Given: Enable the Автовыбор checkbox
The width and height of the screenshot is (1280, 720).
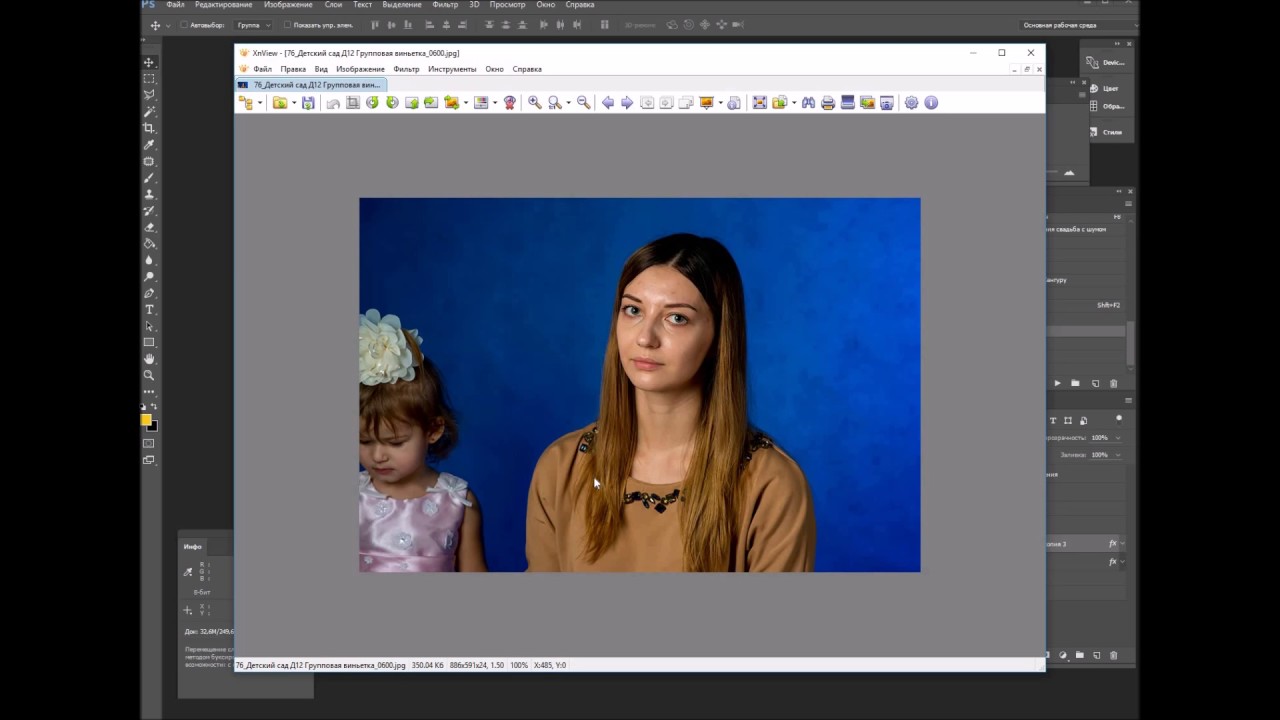Looking at the screenshot, I should pyautogui.click(x=184, y=25).
